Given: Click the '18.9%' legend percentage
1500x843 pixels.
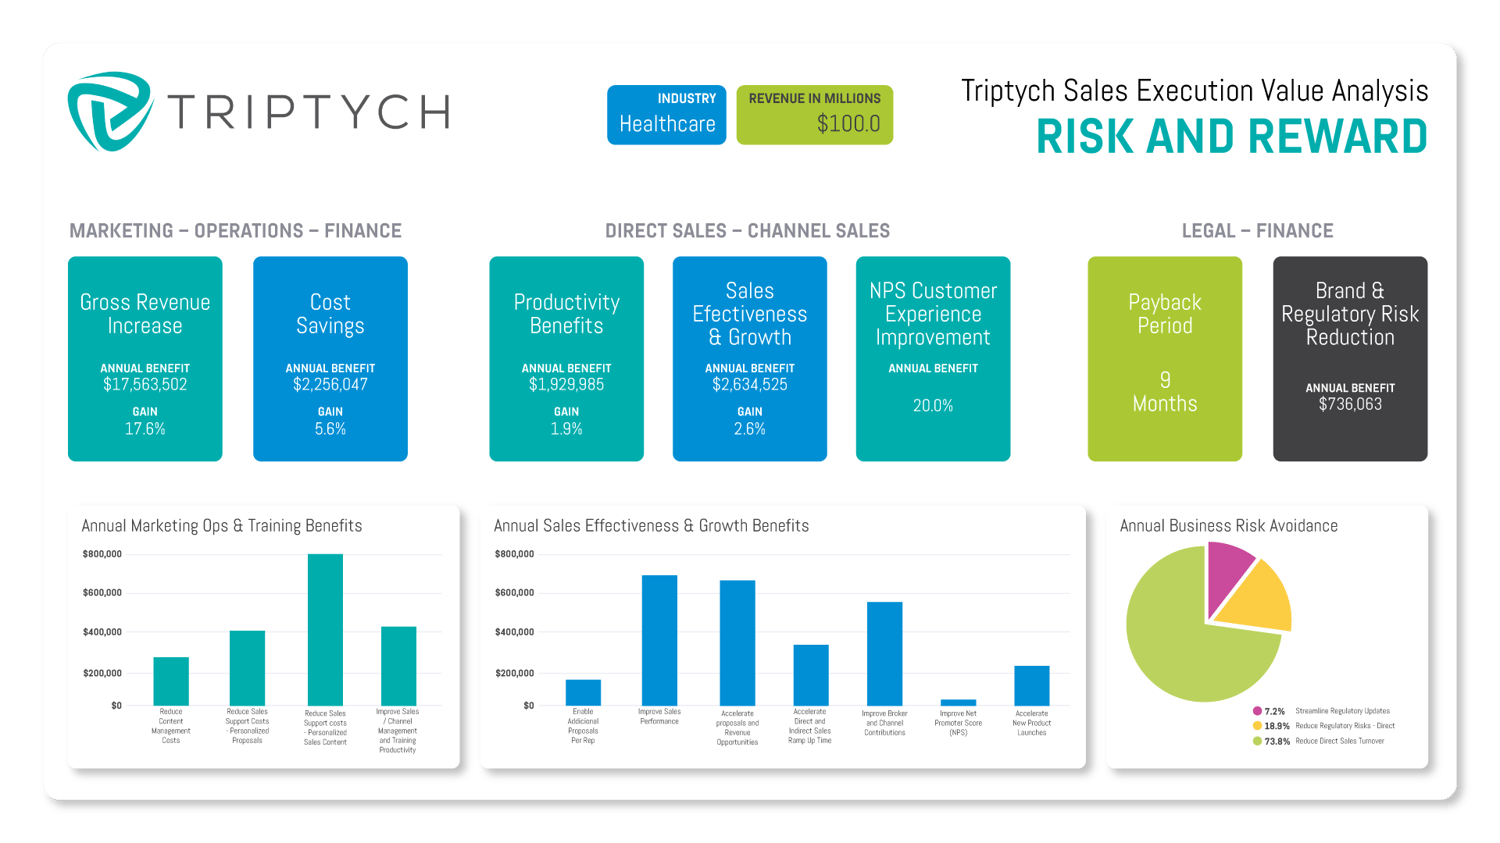Looking at the screenshot, I should 1277,727.
